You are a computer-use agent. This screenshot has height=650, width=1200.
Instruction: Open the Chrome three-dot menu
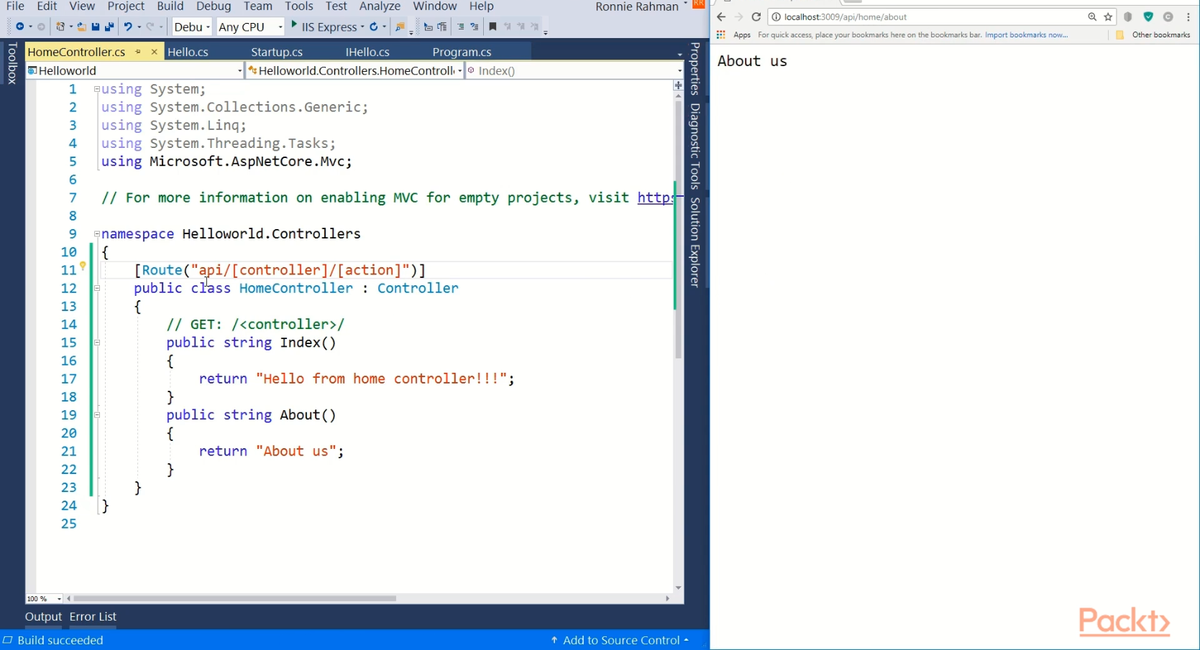tap(1188, 17)
